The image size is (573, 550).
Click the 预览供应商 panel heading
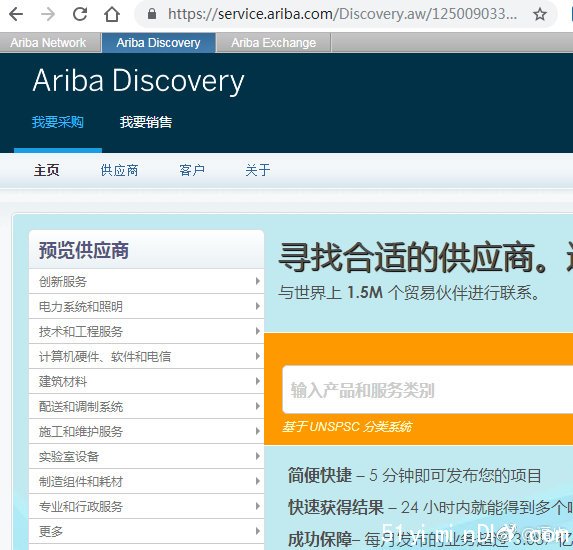[84, 250]
